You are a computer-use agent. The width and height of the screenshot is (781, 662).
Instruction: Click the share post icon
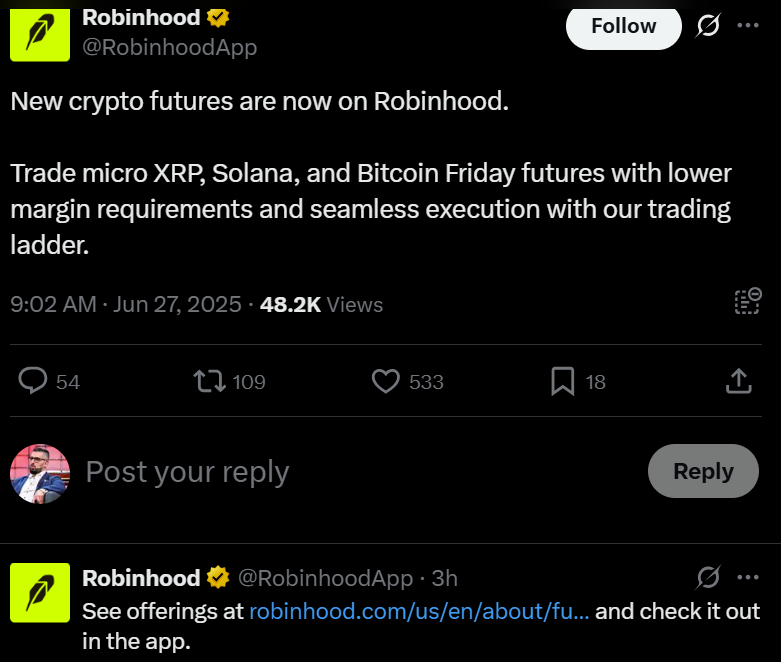(738, 381)
